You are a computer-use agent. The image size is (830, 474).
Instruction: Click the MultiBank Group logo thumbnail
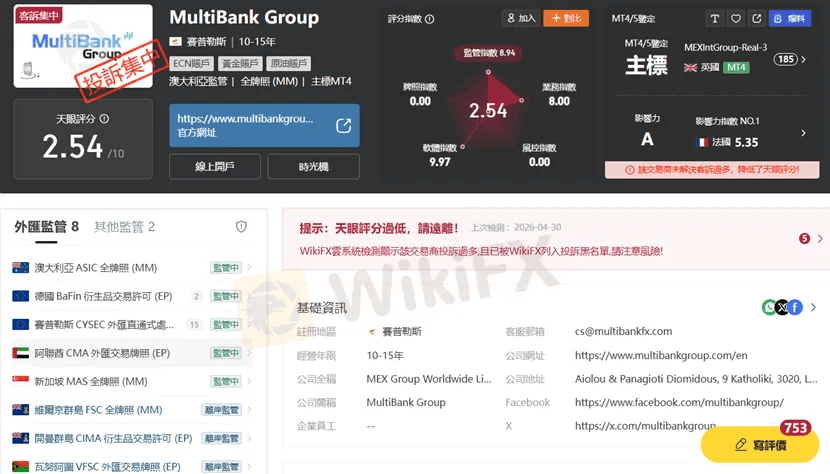coord(83,46)
